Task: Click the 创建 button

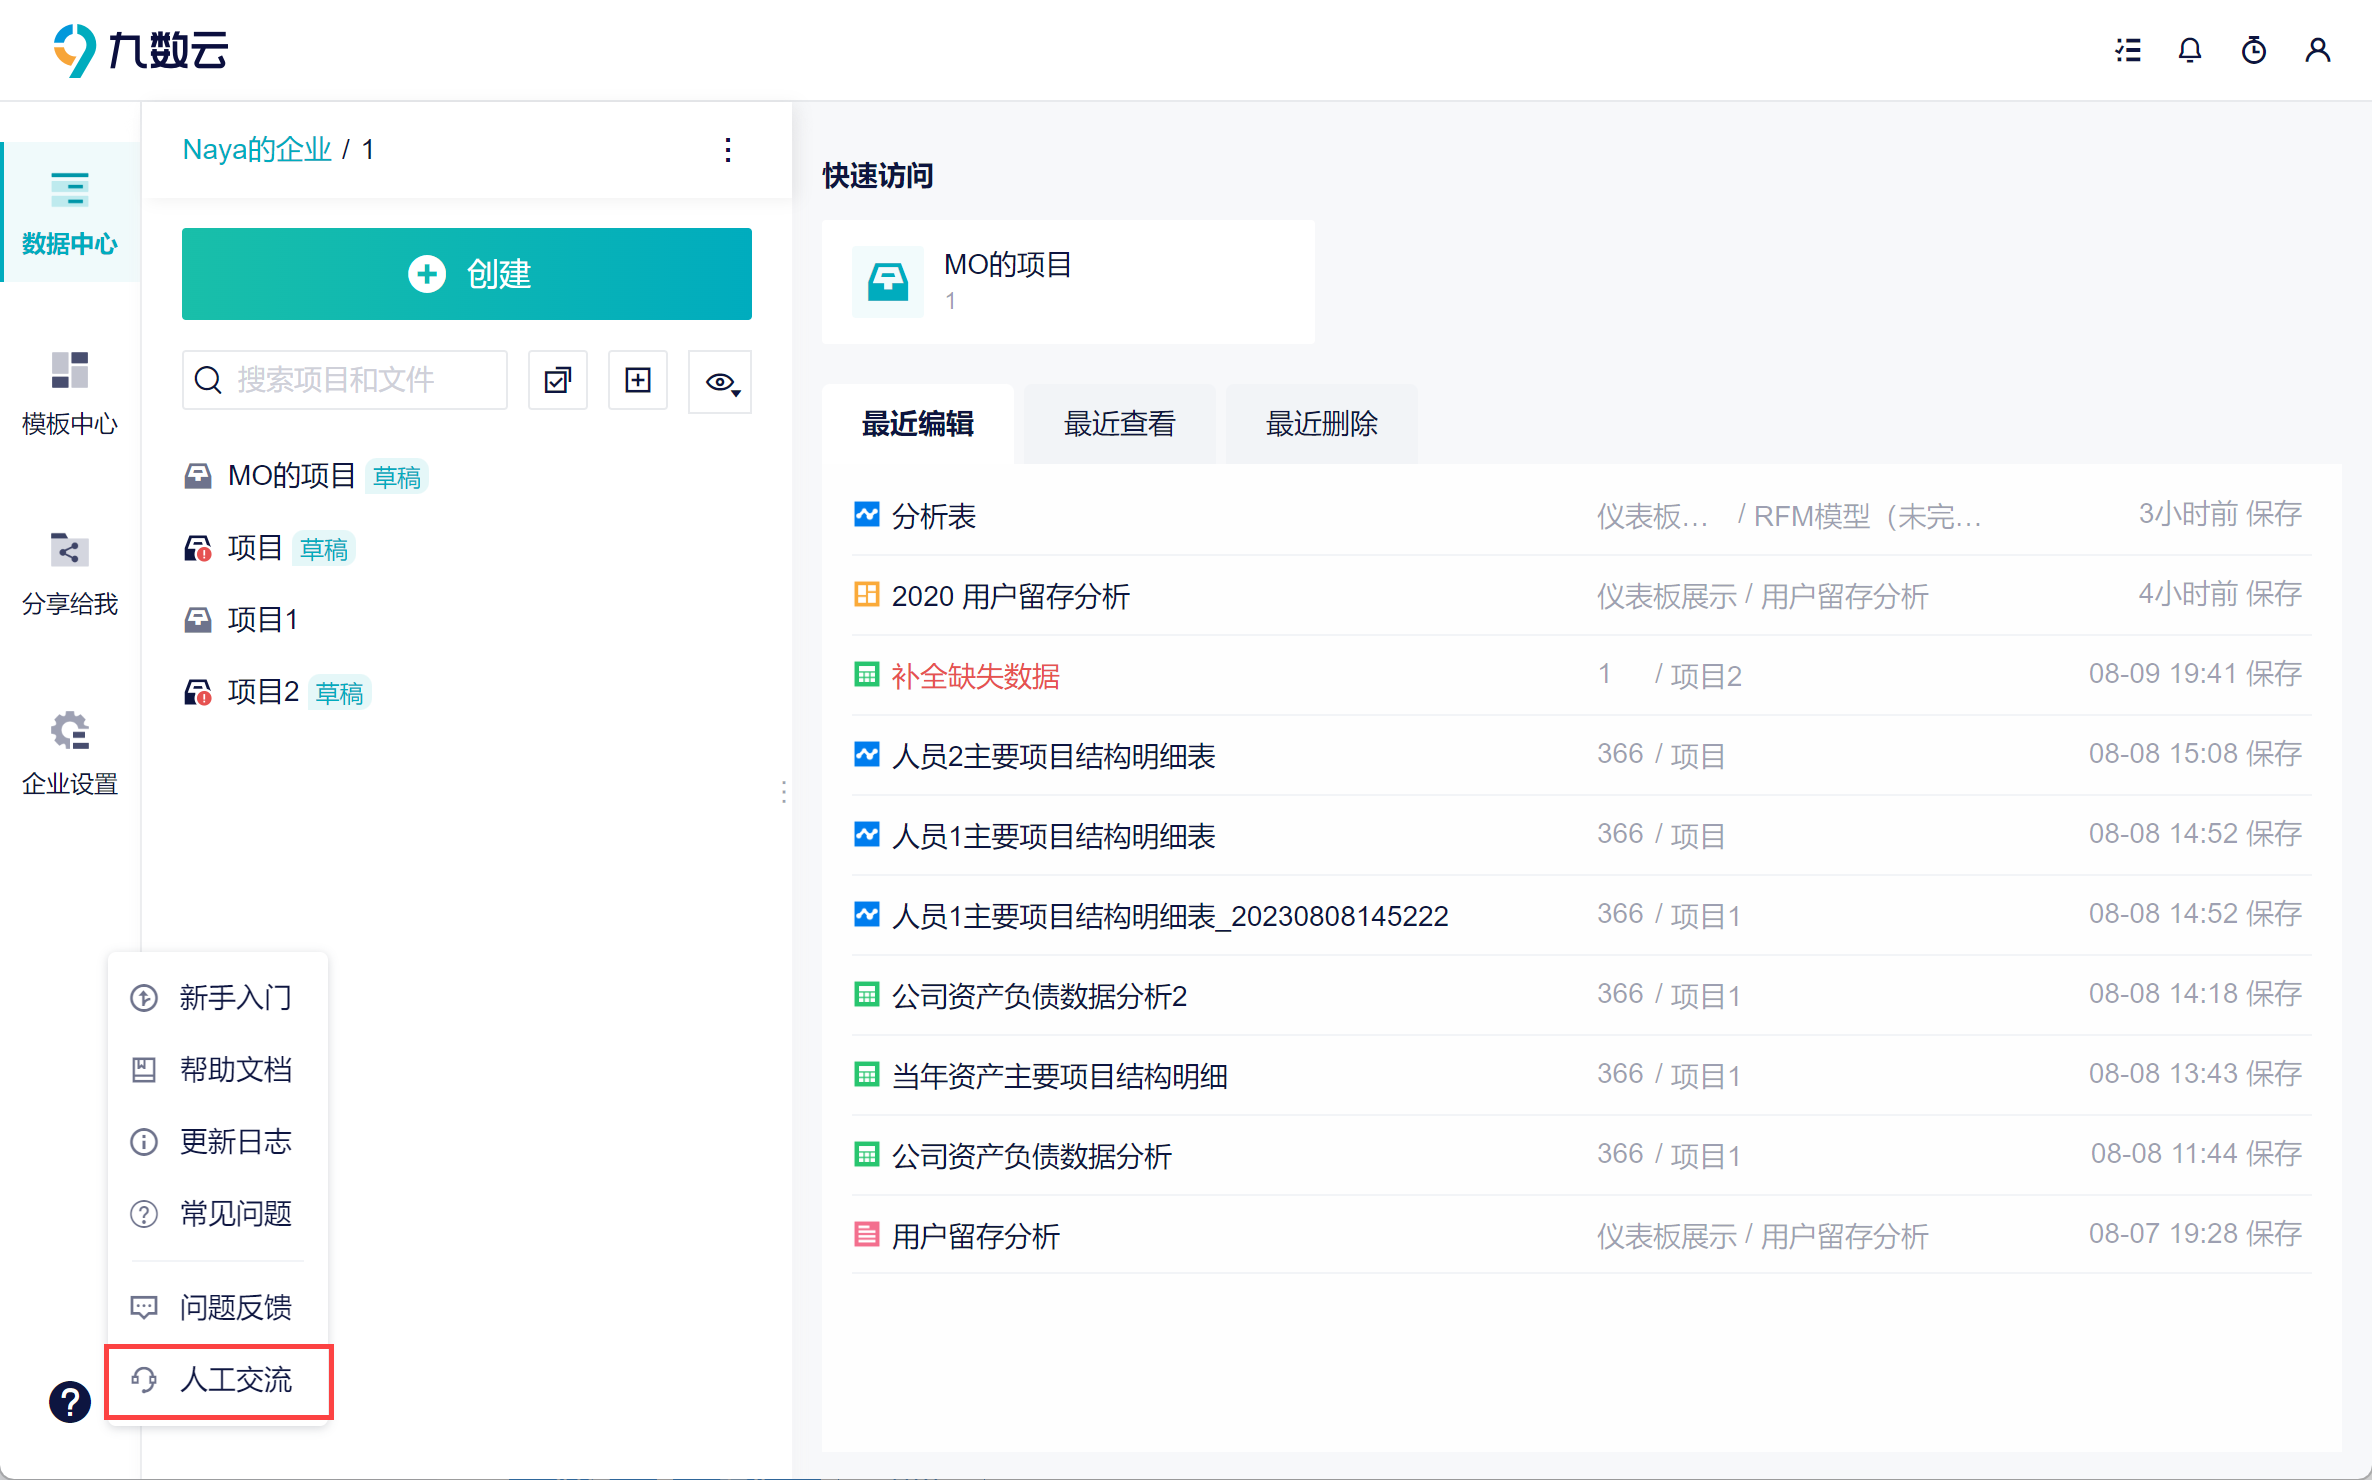Action: tap(466, 274)
